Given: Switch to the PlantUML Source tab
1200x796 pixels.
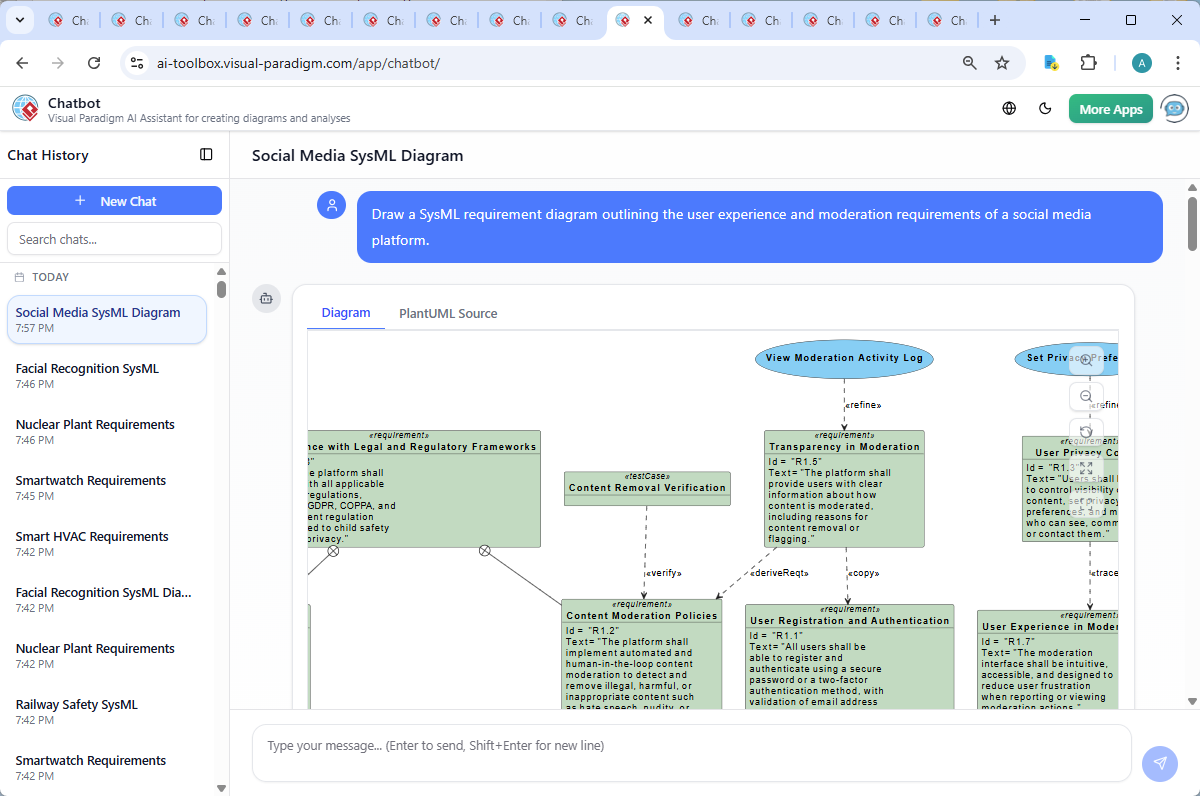Looking at the screenshot, I should (447, 313).
